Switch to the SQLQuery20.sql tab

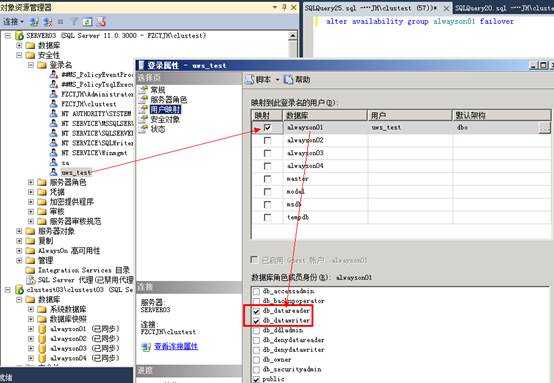(x=503, y=8)
